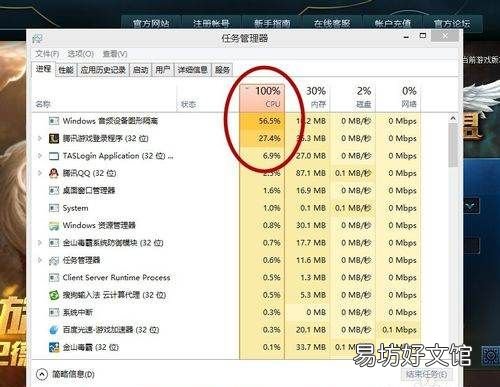
Task: Click the TASLogin Application window icon
Action: 54,156
